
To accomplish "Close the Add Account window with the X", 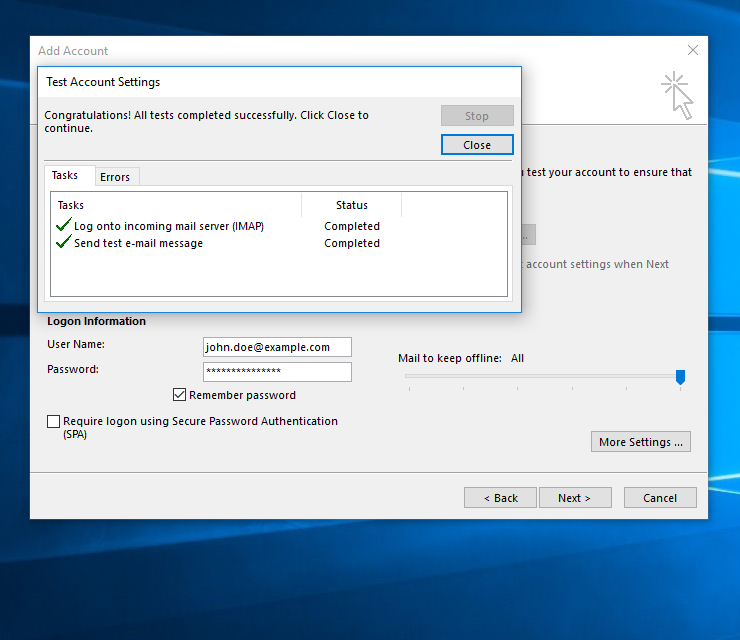I will 693,50.
